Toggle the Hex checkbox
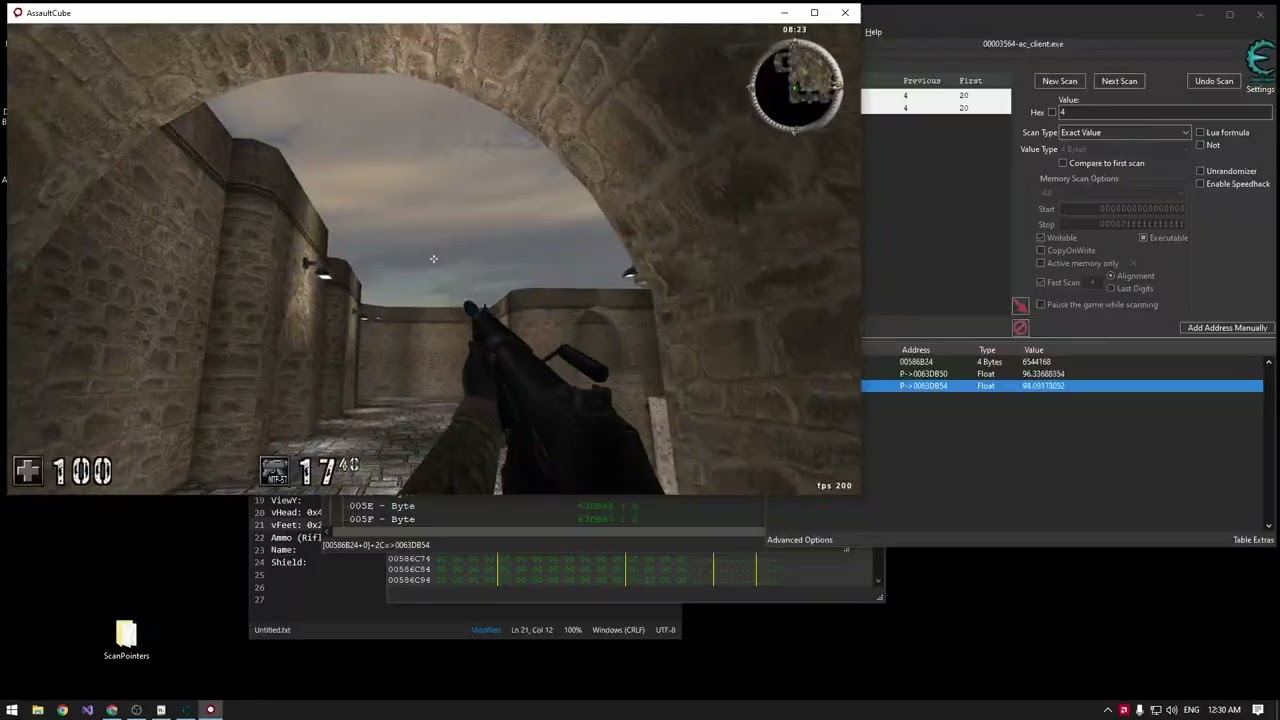Viewport: 1280px width, 720px height. pyautogui.click(x=1051, y=113)
